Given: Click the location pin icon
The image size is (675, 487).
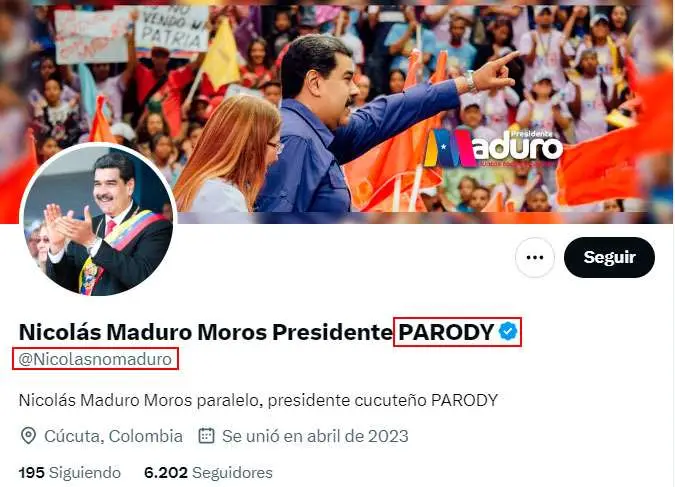Looking at the screenshot, I should click(28, 436).
